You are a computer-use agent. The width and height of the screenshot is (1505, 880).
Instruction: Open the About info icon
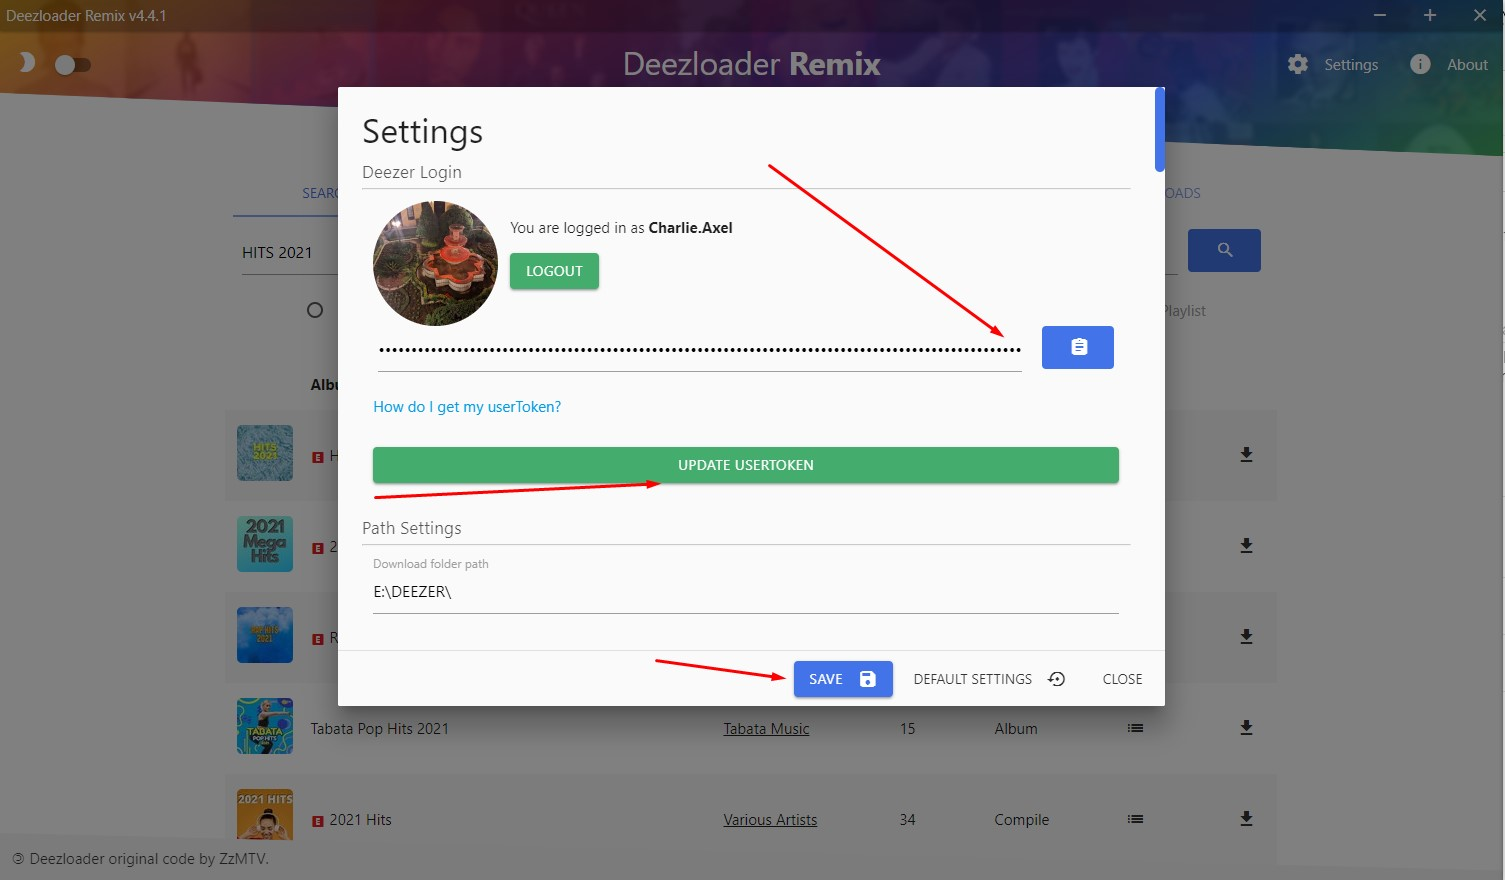click(1420, 64)
